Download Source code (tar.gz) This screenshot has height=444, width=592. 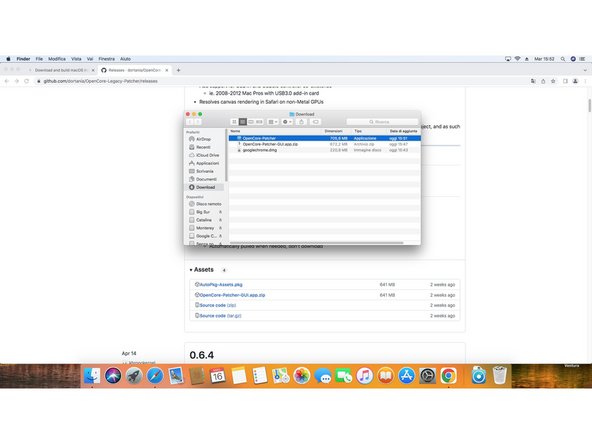tap(220, 316)
